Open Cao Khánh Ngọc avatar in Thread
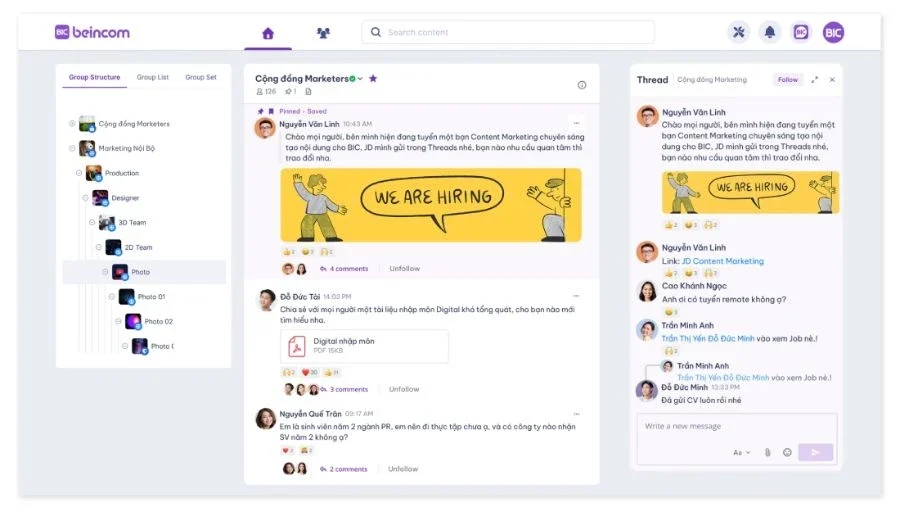 647,292
